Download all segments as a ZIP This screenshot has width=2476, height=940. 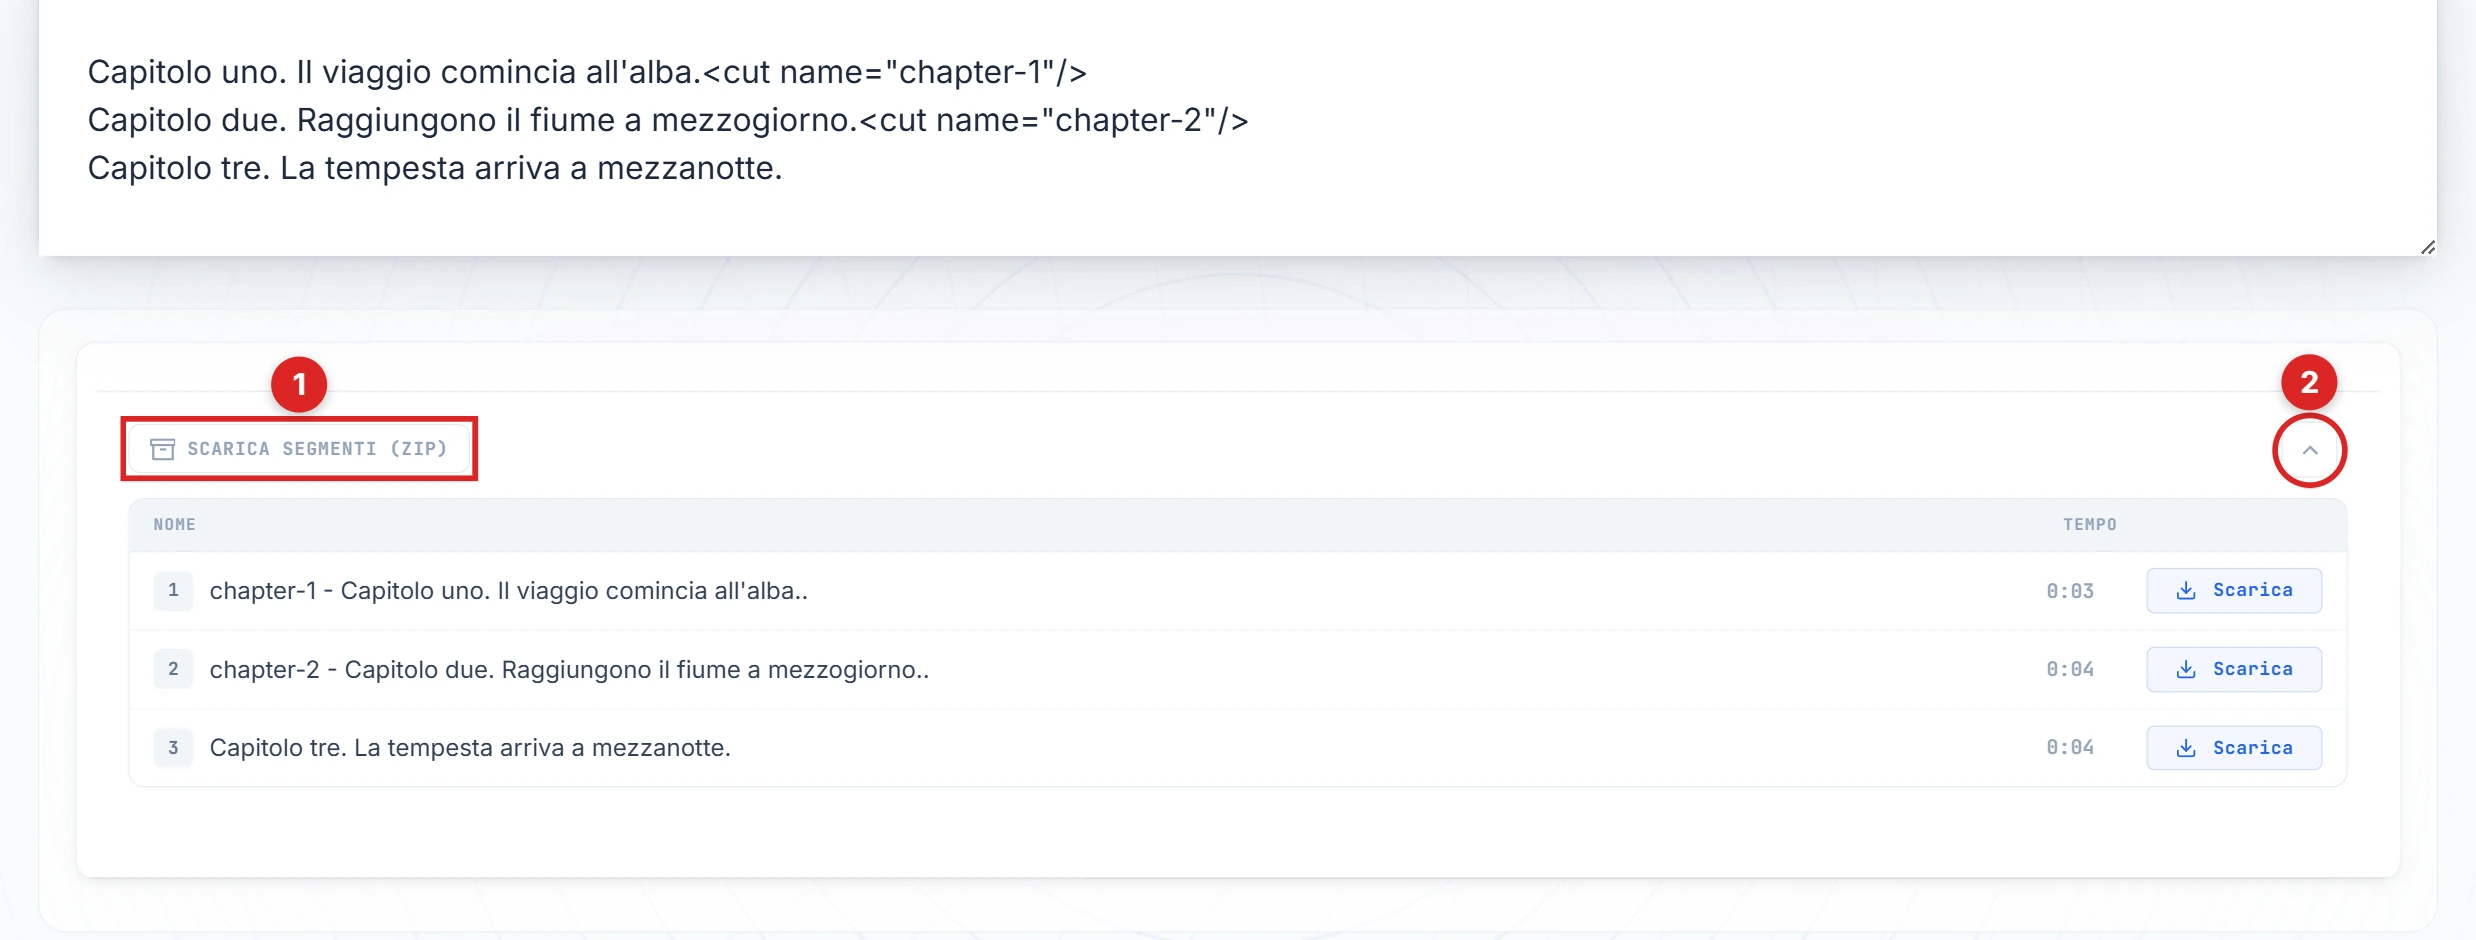tap(300, 449)
